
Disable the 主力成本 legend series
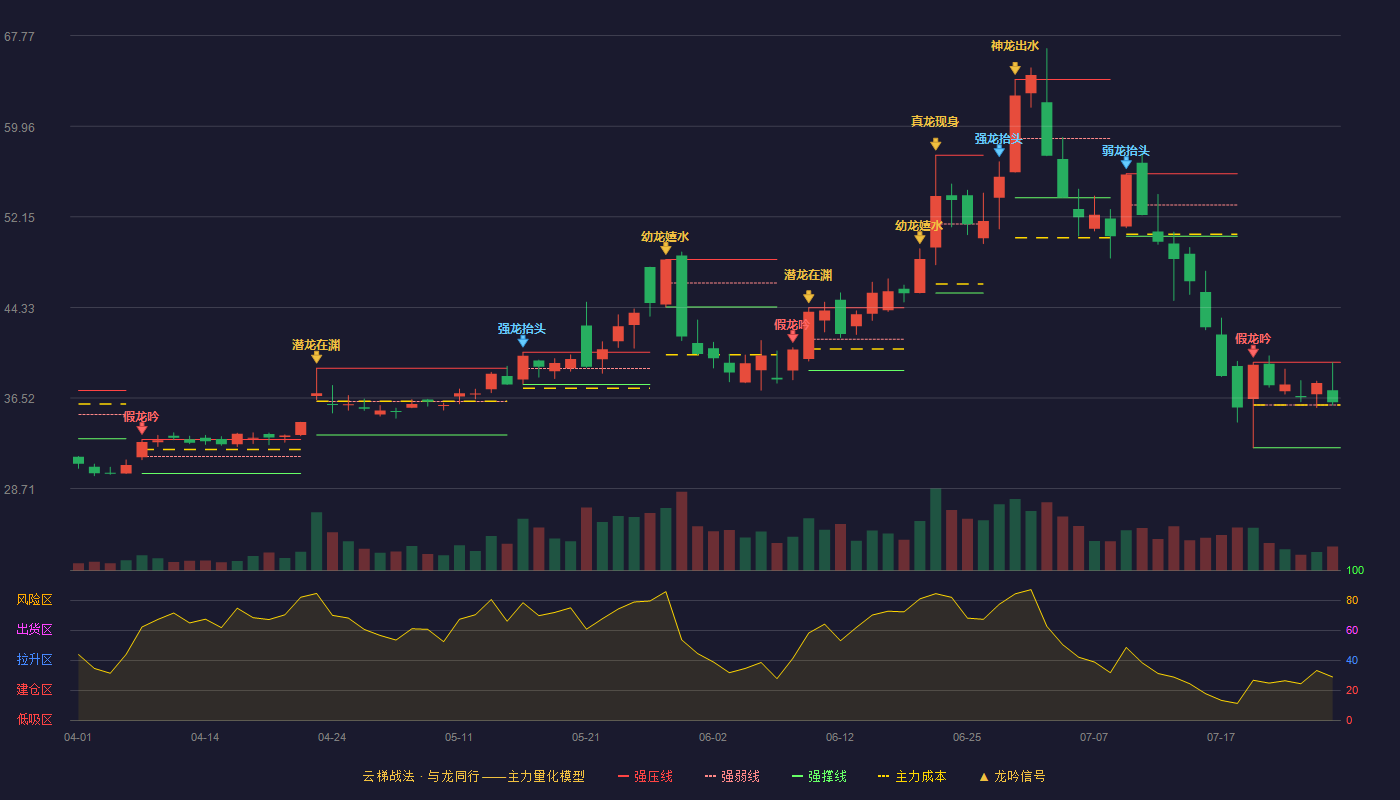coord(912,776)
